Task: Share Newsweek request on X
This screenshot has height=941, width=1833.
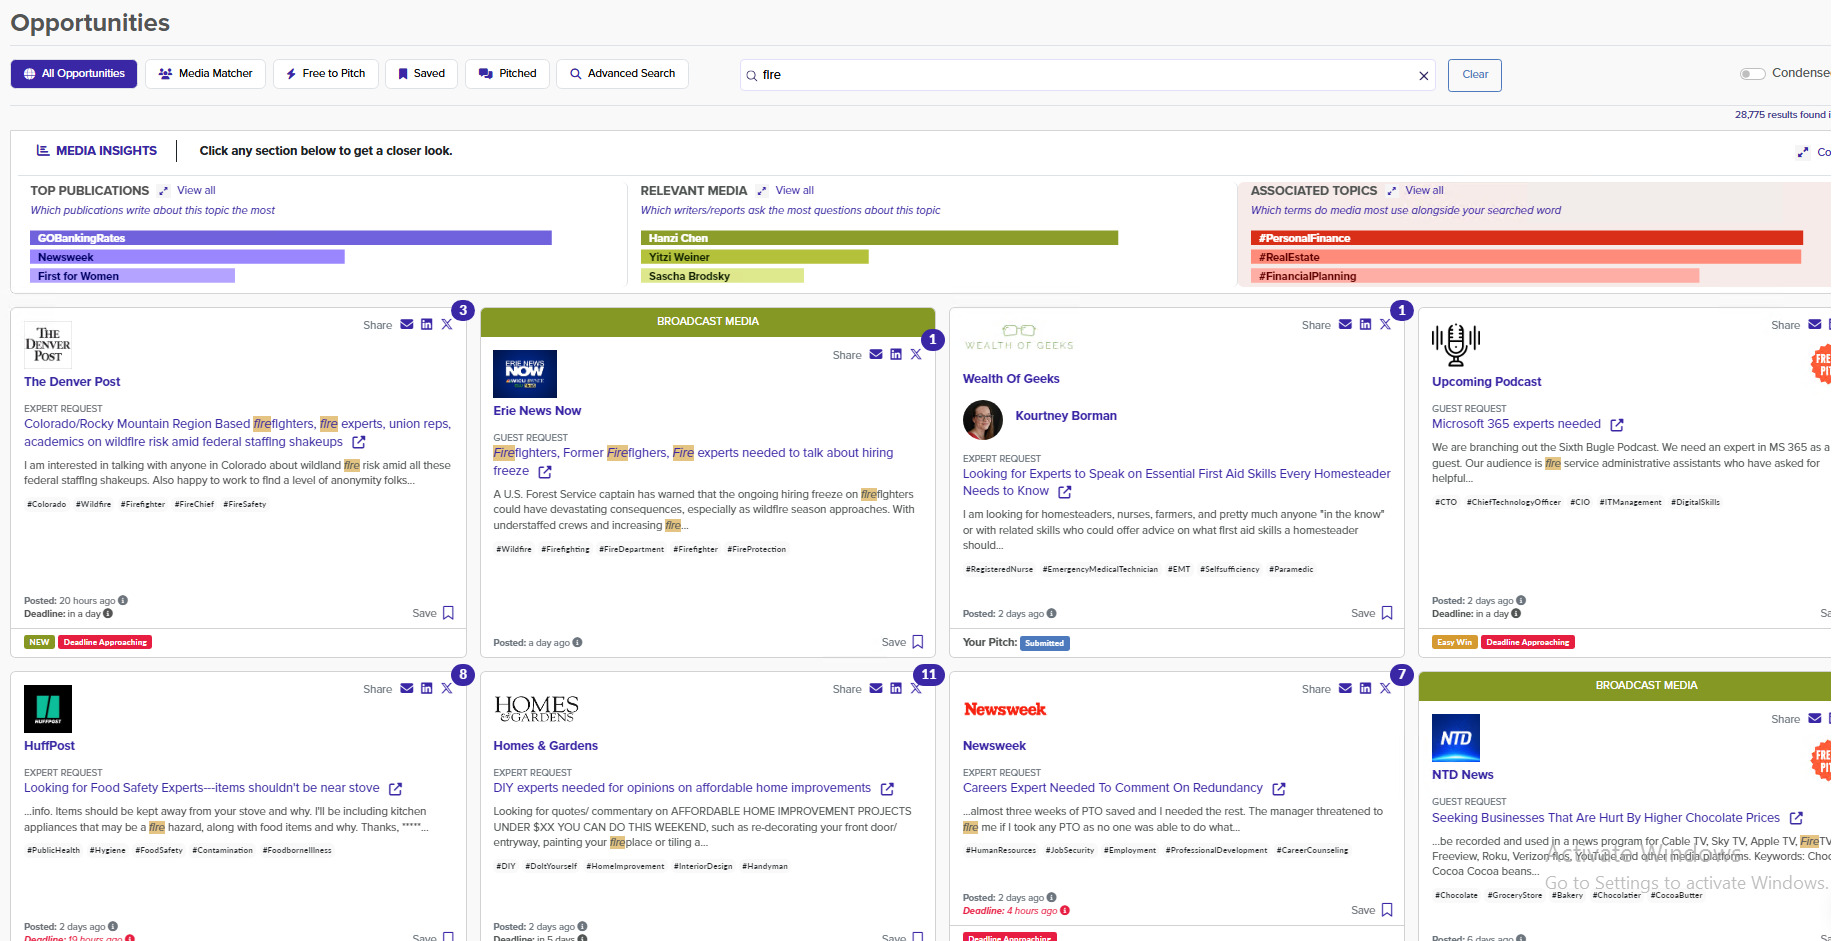Action: point(1385,689)
